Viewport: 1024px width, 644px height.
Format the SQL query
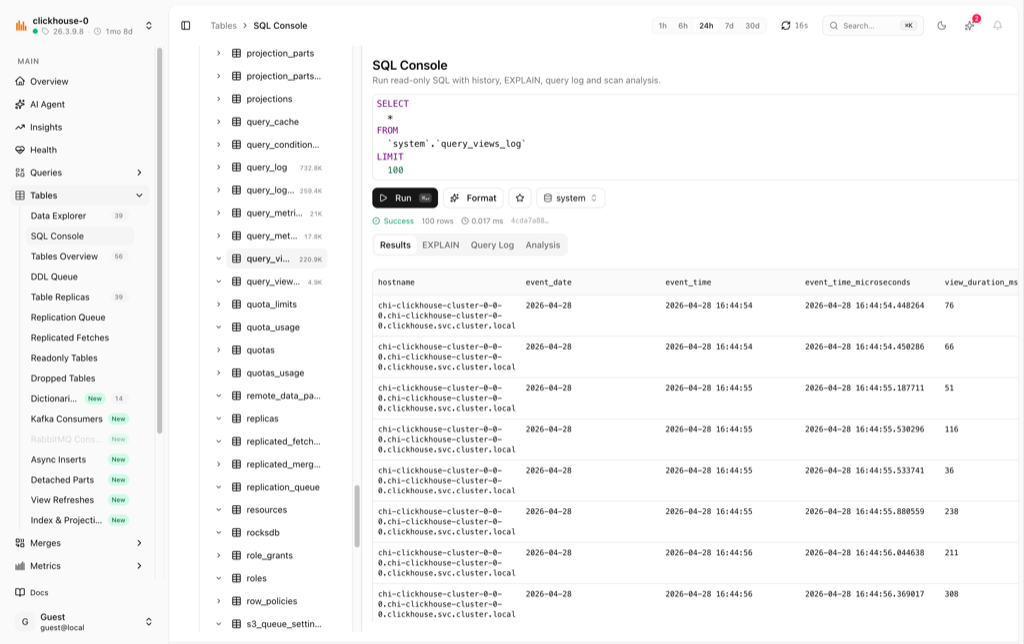tap(473, 198)
